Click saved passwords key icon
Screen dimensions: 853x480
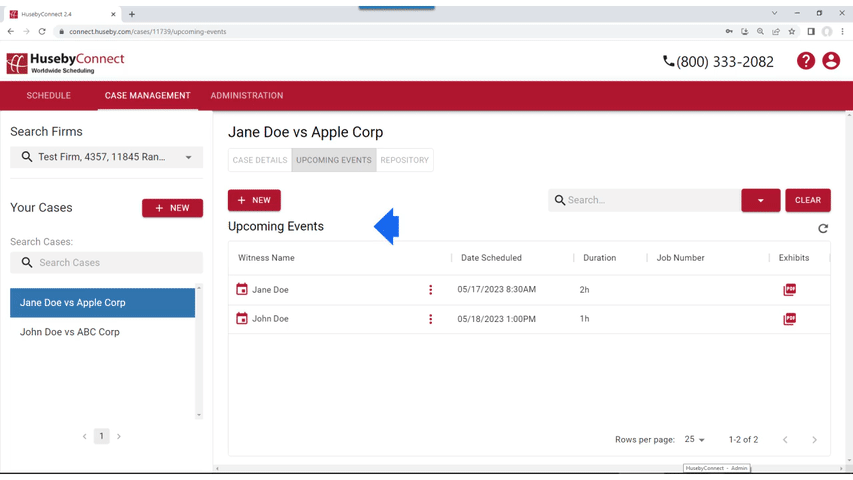tap(729, 32)
